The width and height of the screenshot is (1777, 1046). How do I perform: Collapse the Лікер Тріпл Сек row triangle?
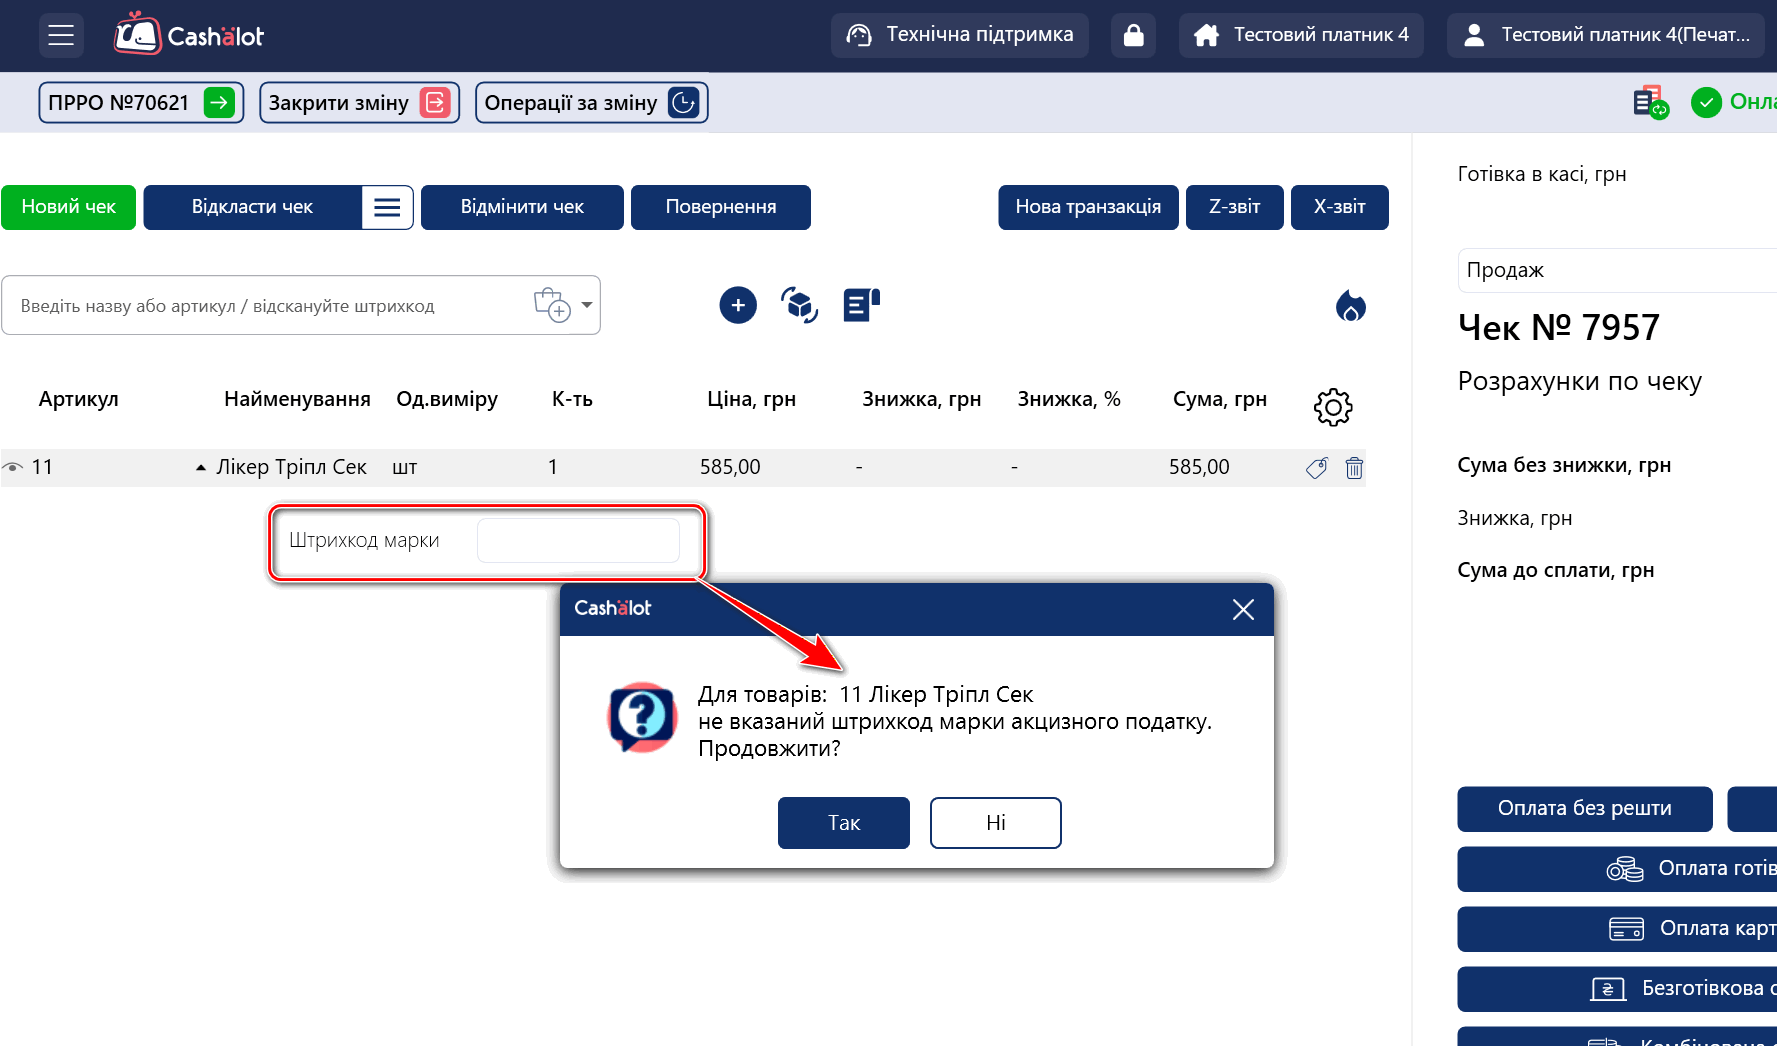click(x=201, y=467)
